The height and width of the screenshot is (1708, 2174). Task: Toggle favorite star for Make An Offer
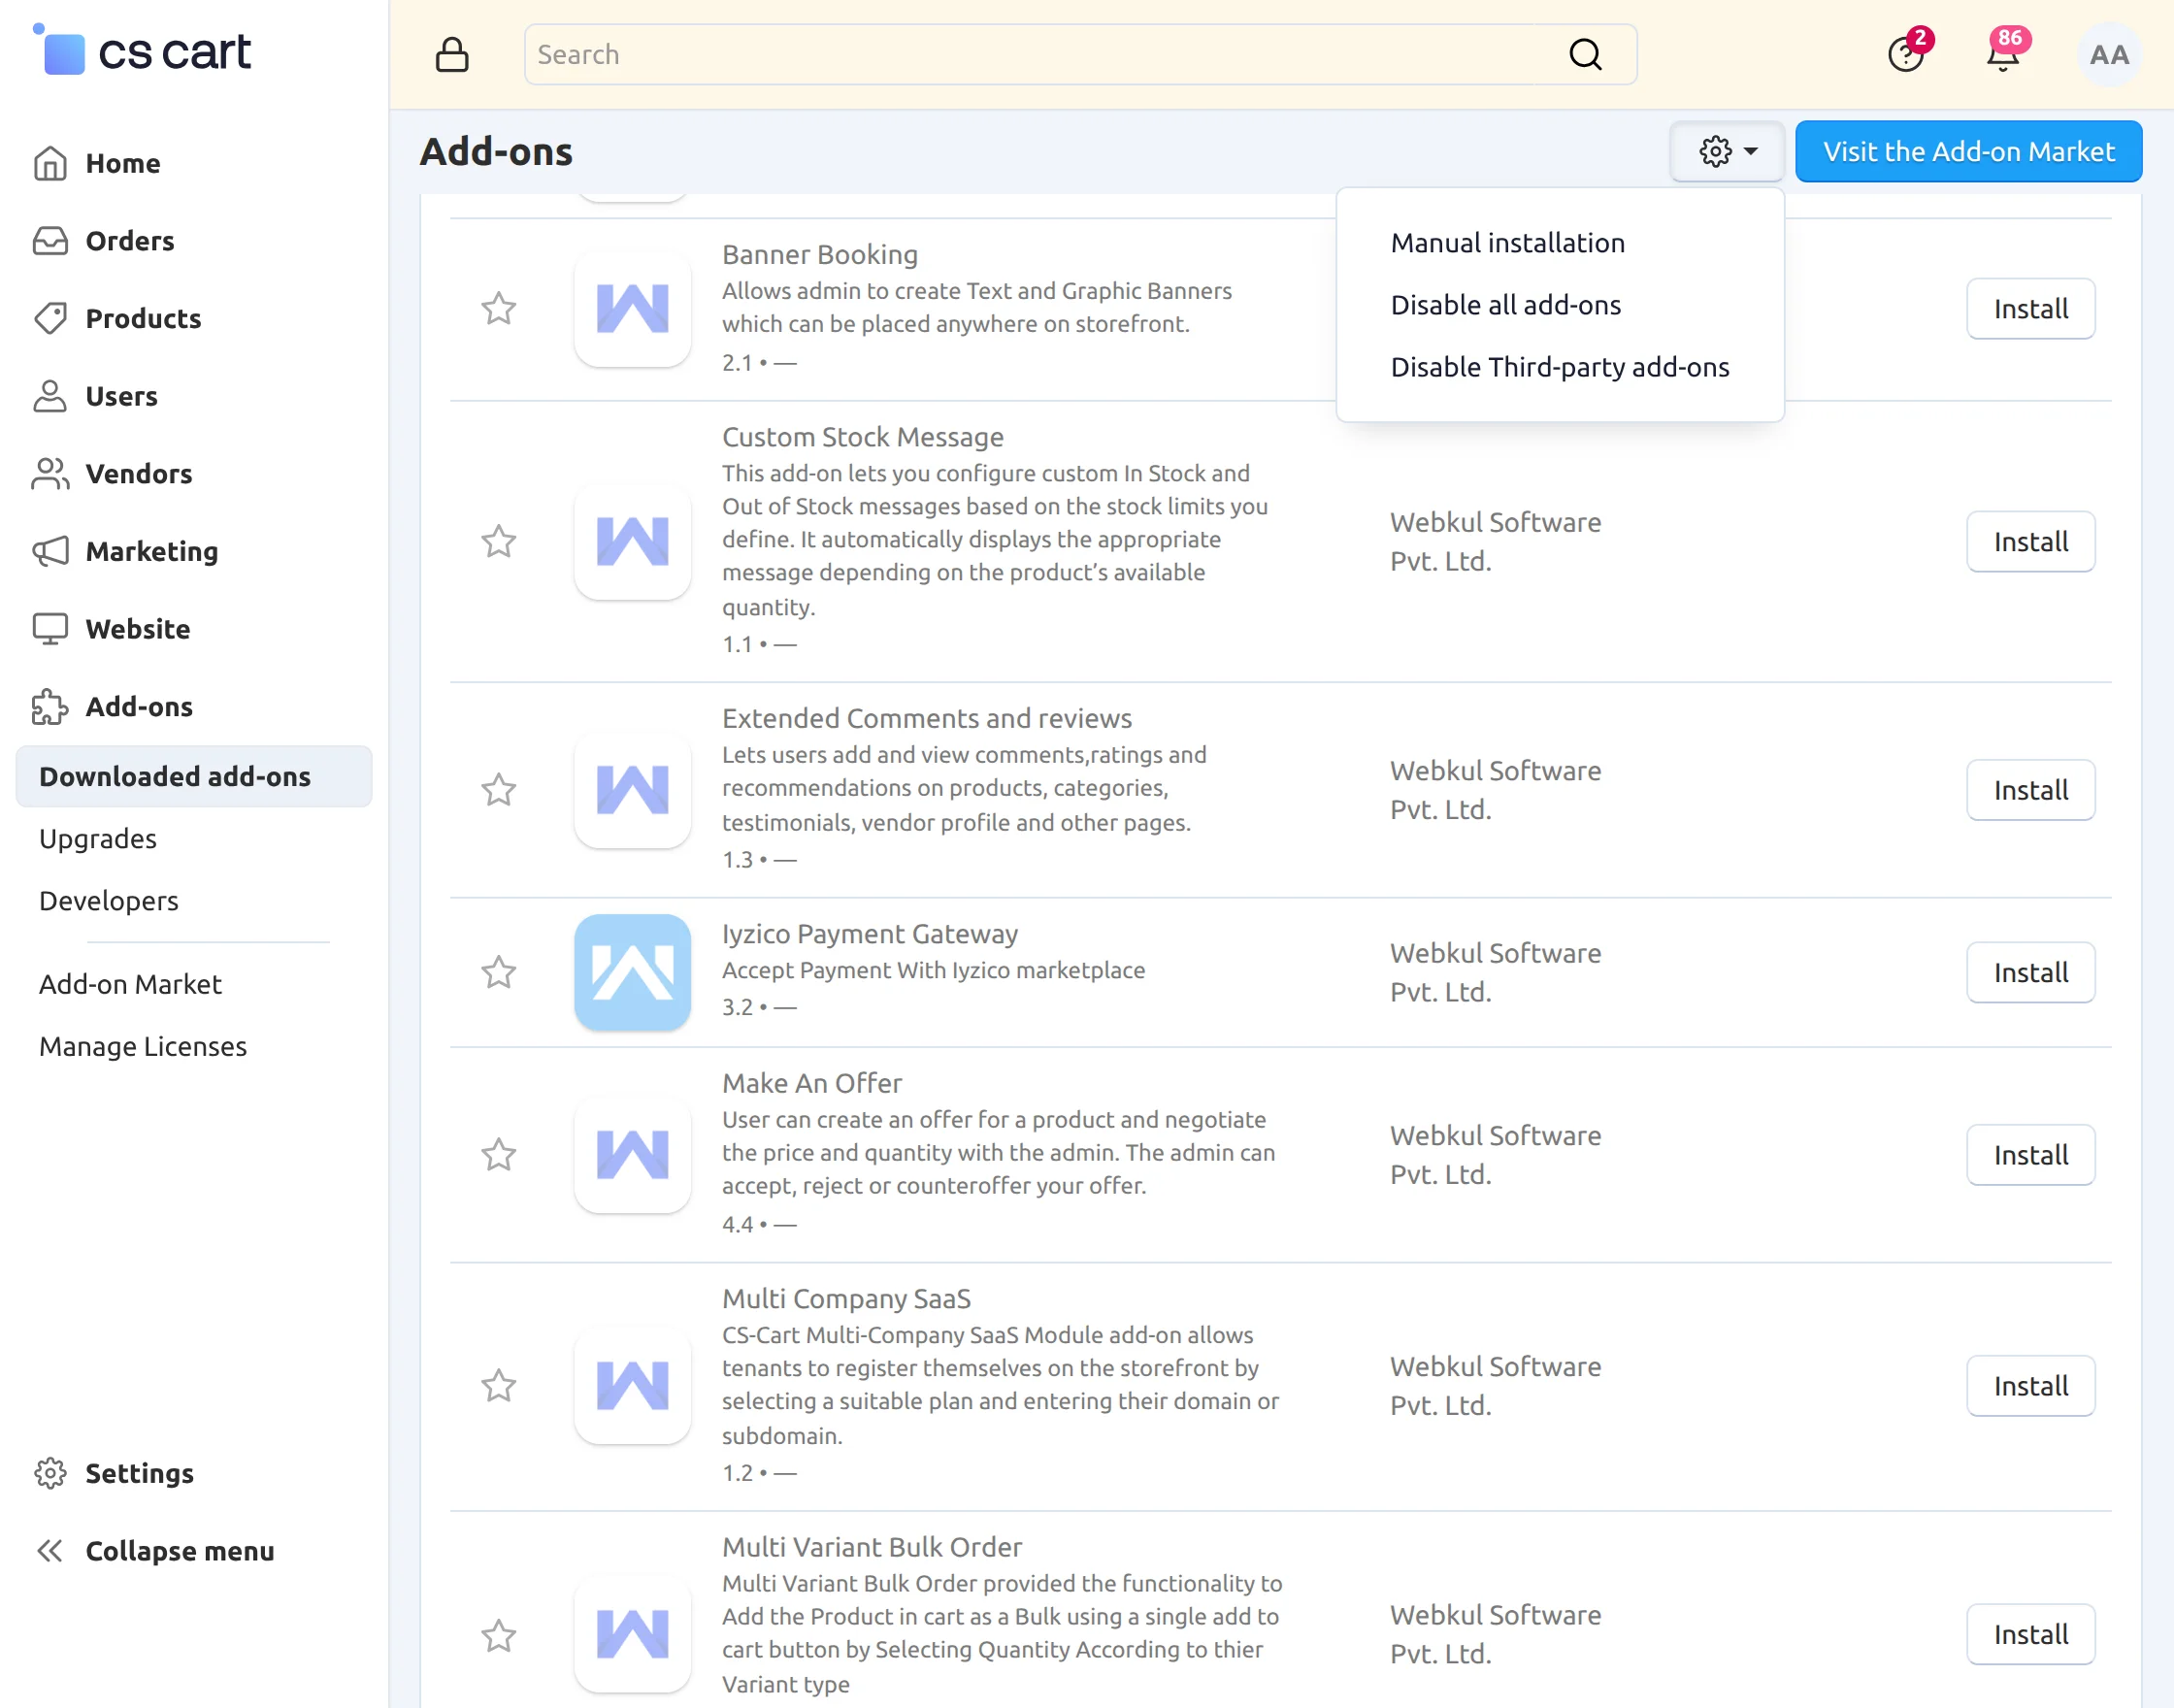498,1155
